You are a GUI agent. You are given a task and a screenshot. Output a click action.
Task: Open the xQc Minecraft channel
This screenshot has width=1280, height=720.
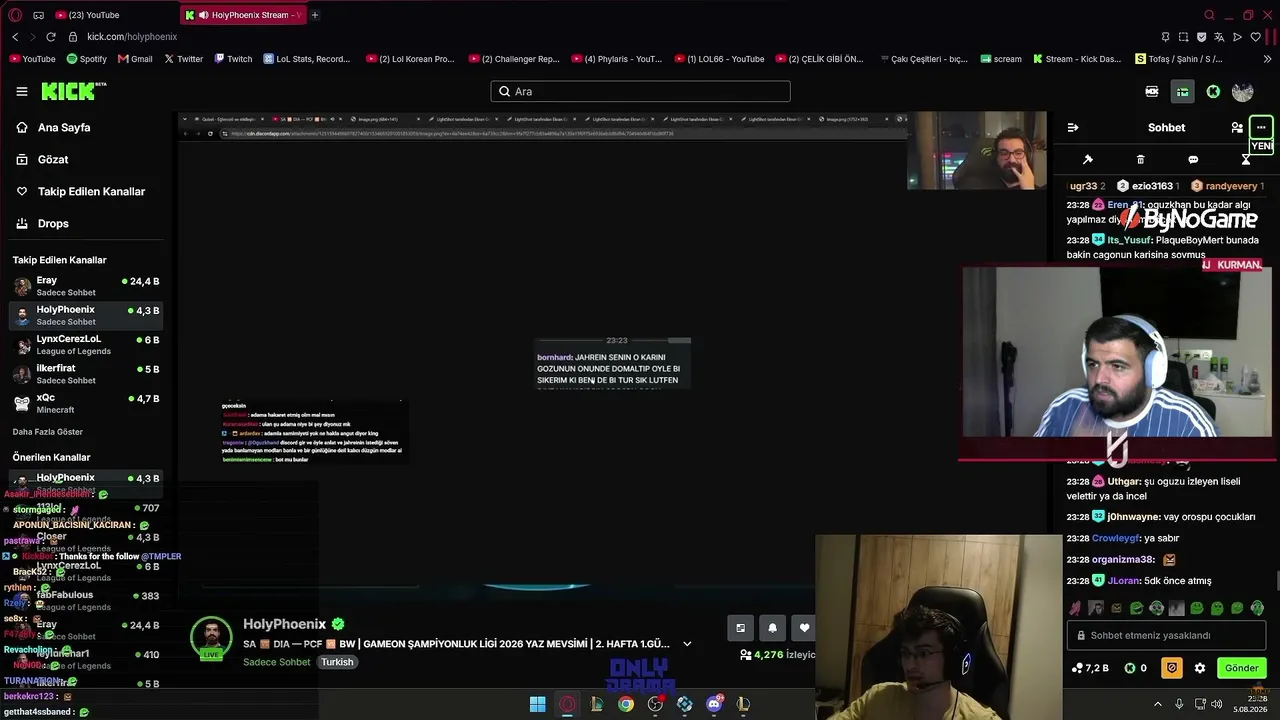pos(86,403)
